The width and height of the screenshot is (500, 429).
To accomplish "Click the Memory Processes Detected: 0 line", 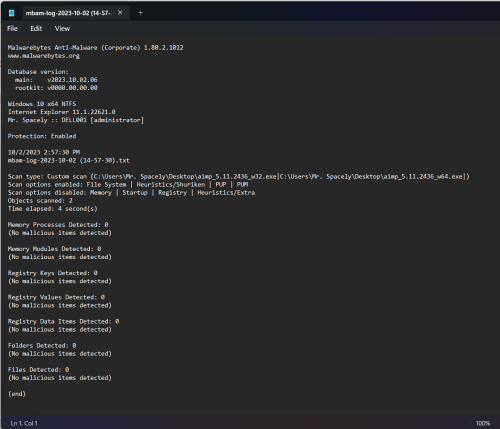I will tap(58, 225).
